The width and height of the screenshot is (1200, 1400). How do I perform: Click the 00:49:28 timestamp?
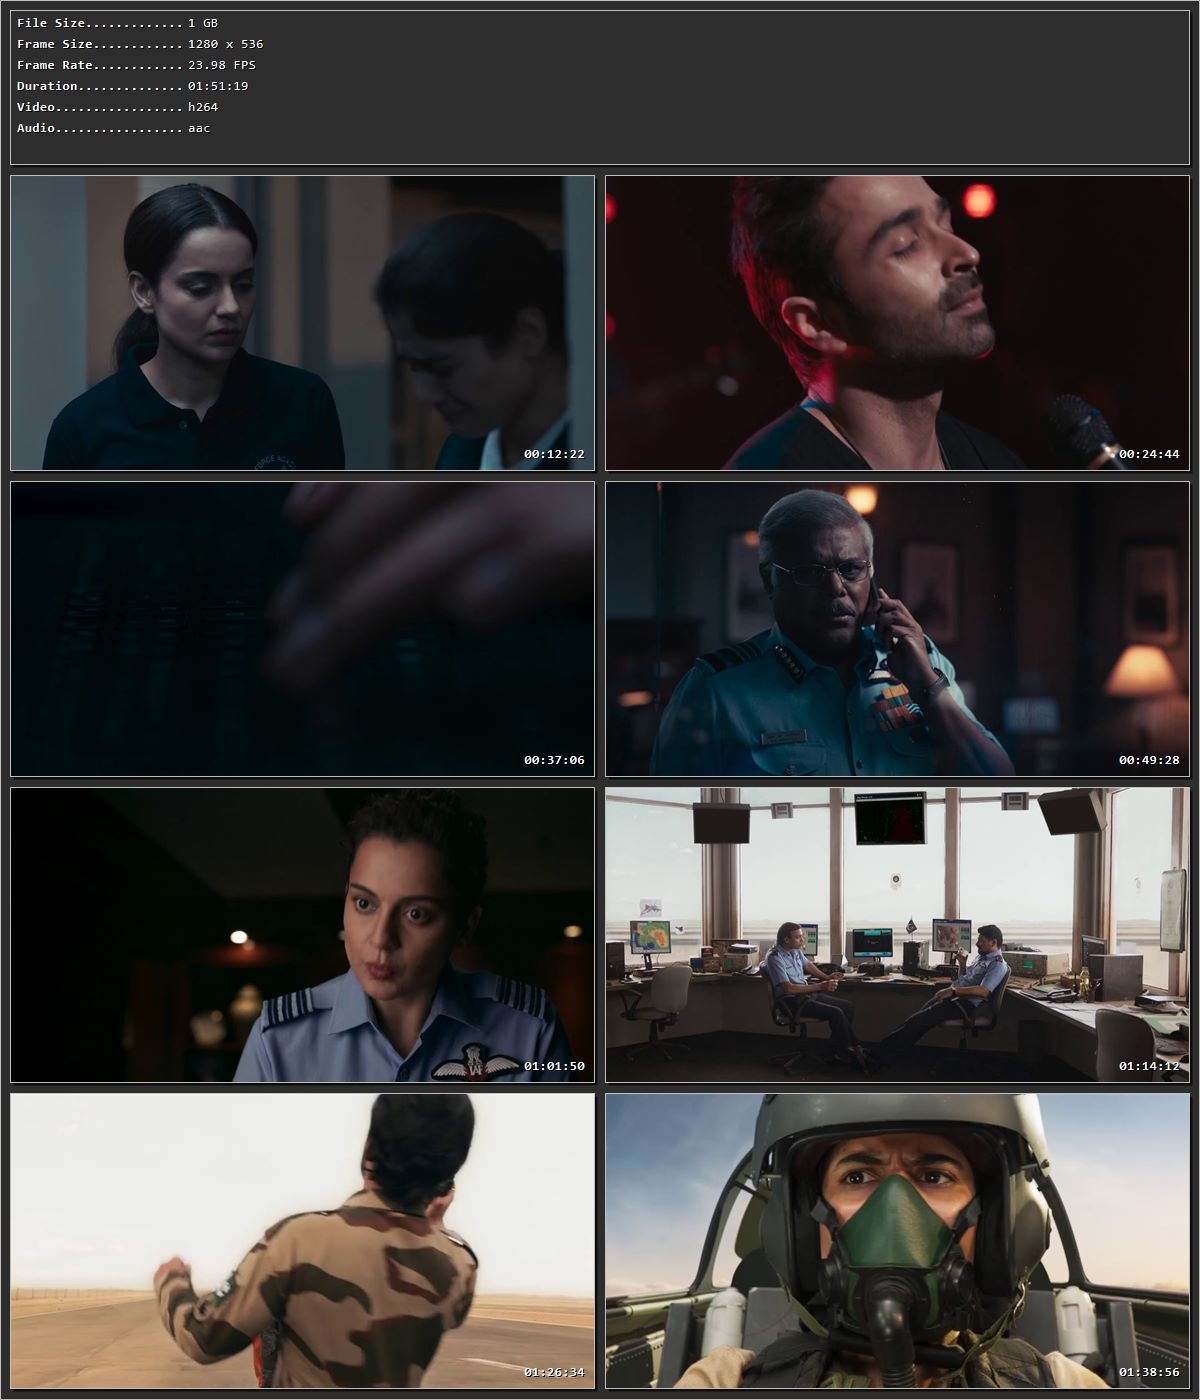pyautogui.click(x=1149, y=759)
